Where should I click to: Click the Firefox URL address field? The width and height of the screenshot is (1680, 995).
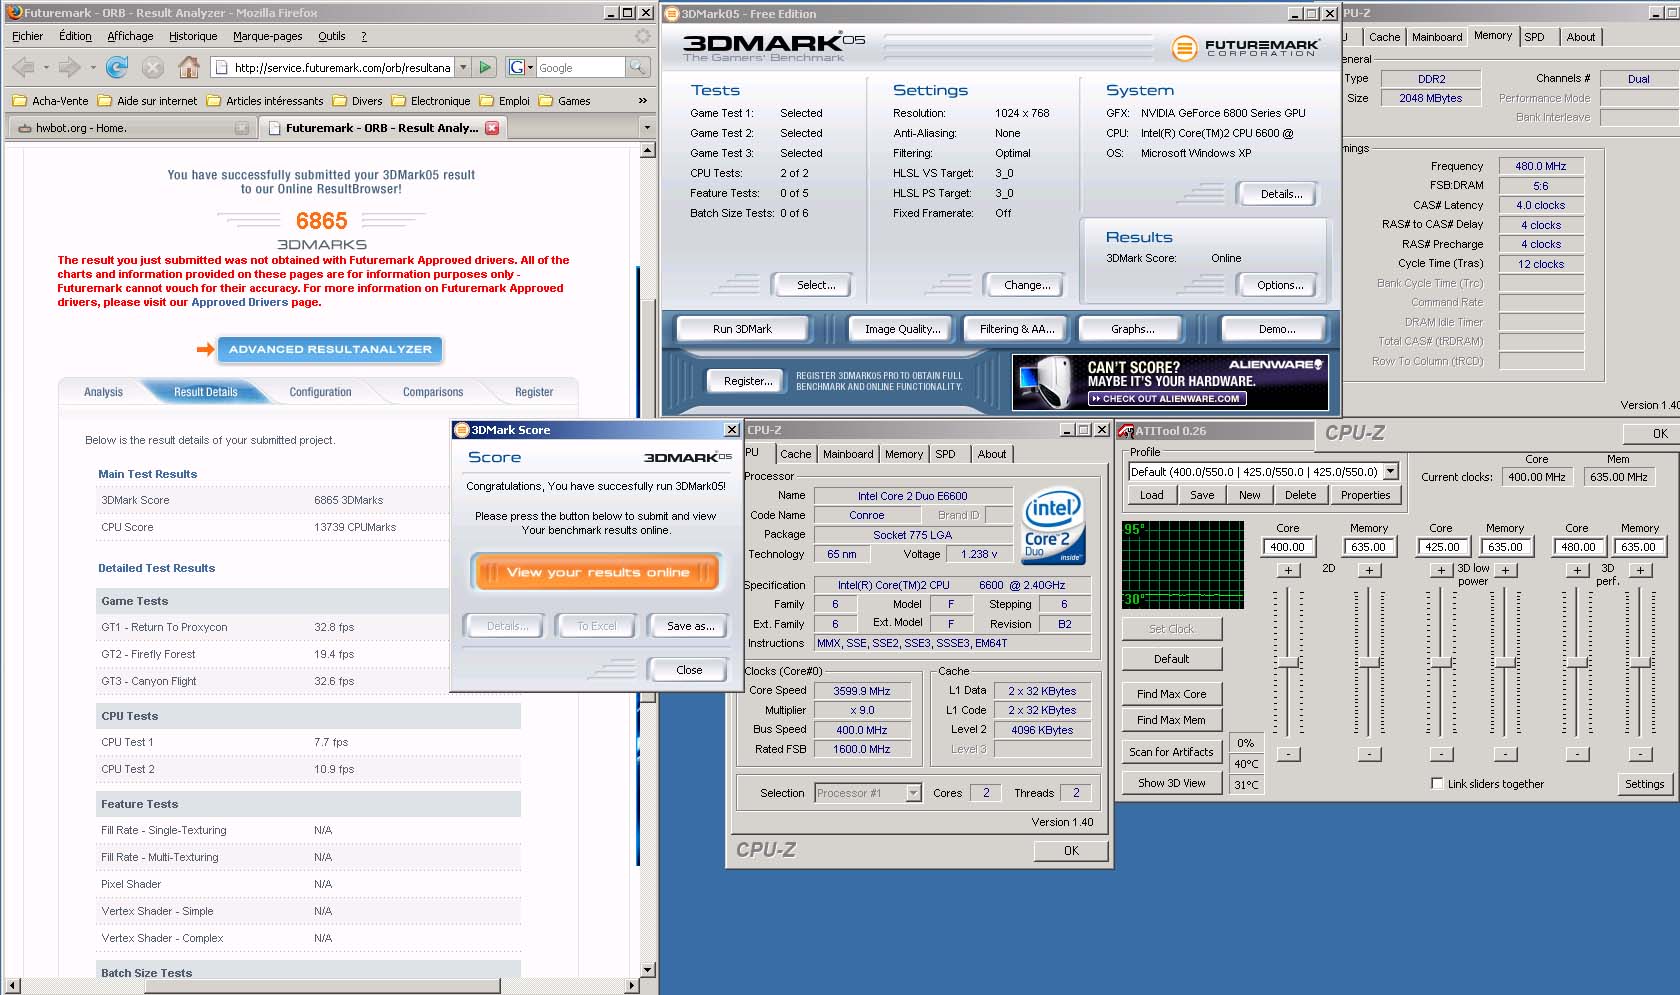(x=343, y=68)
